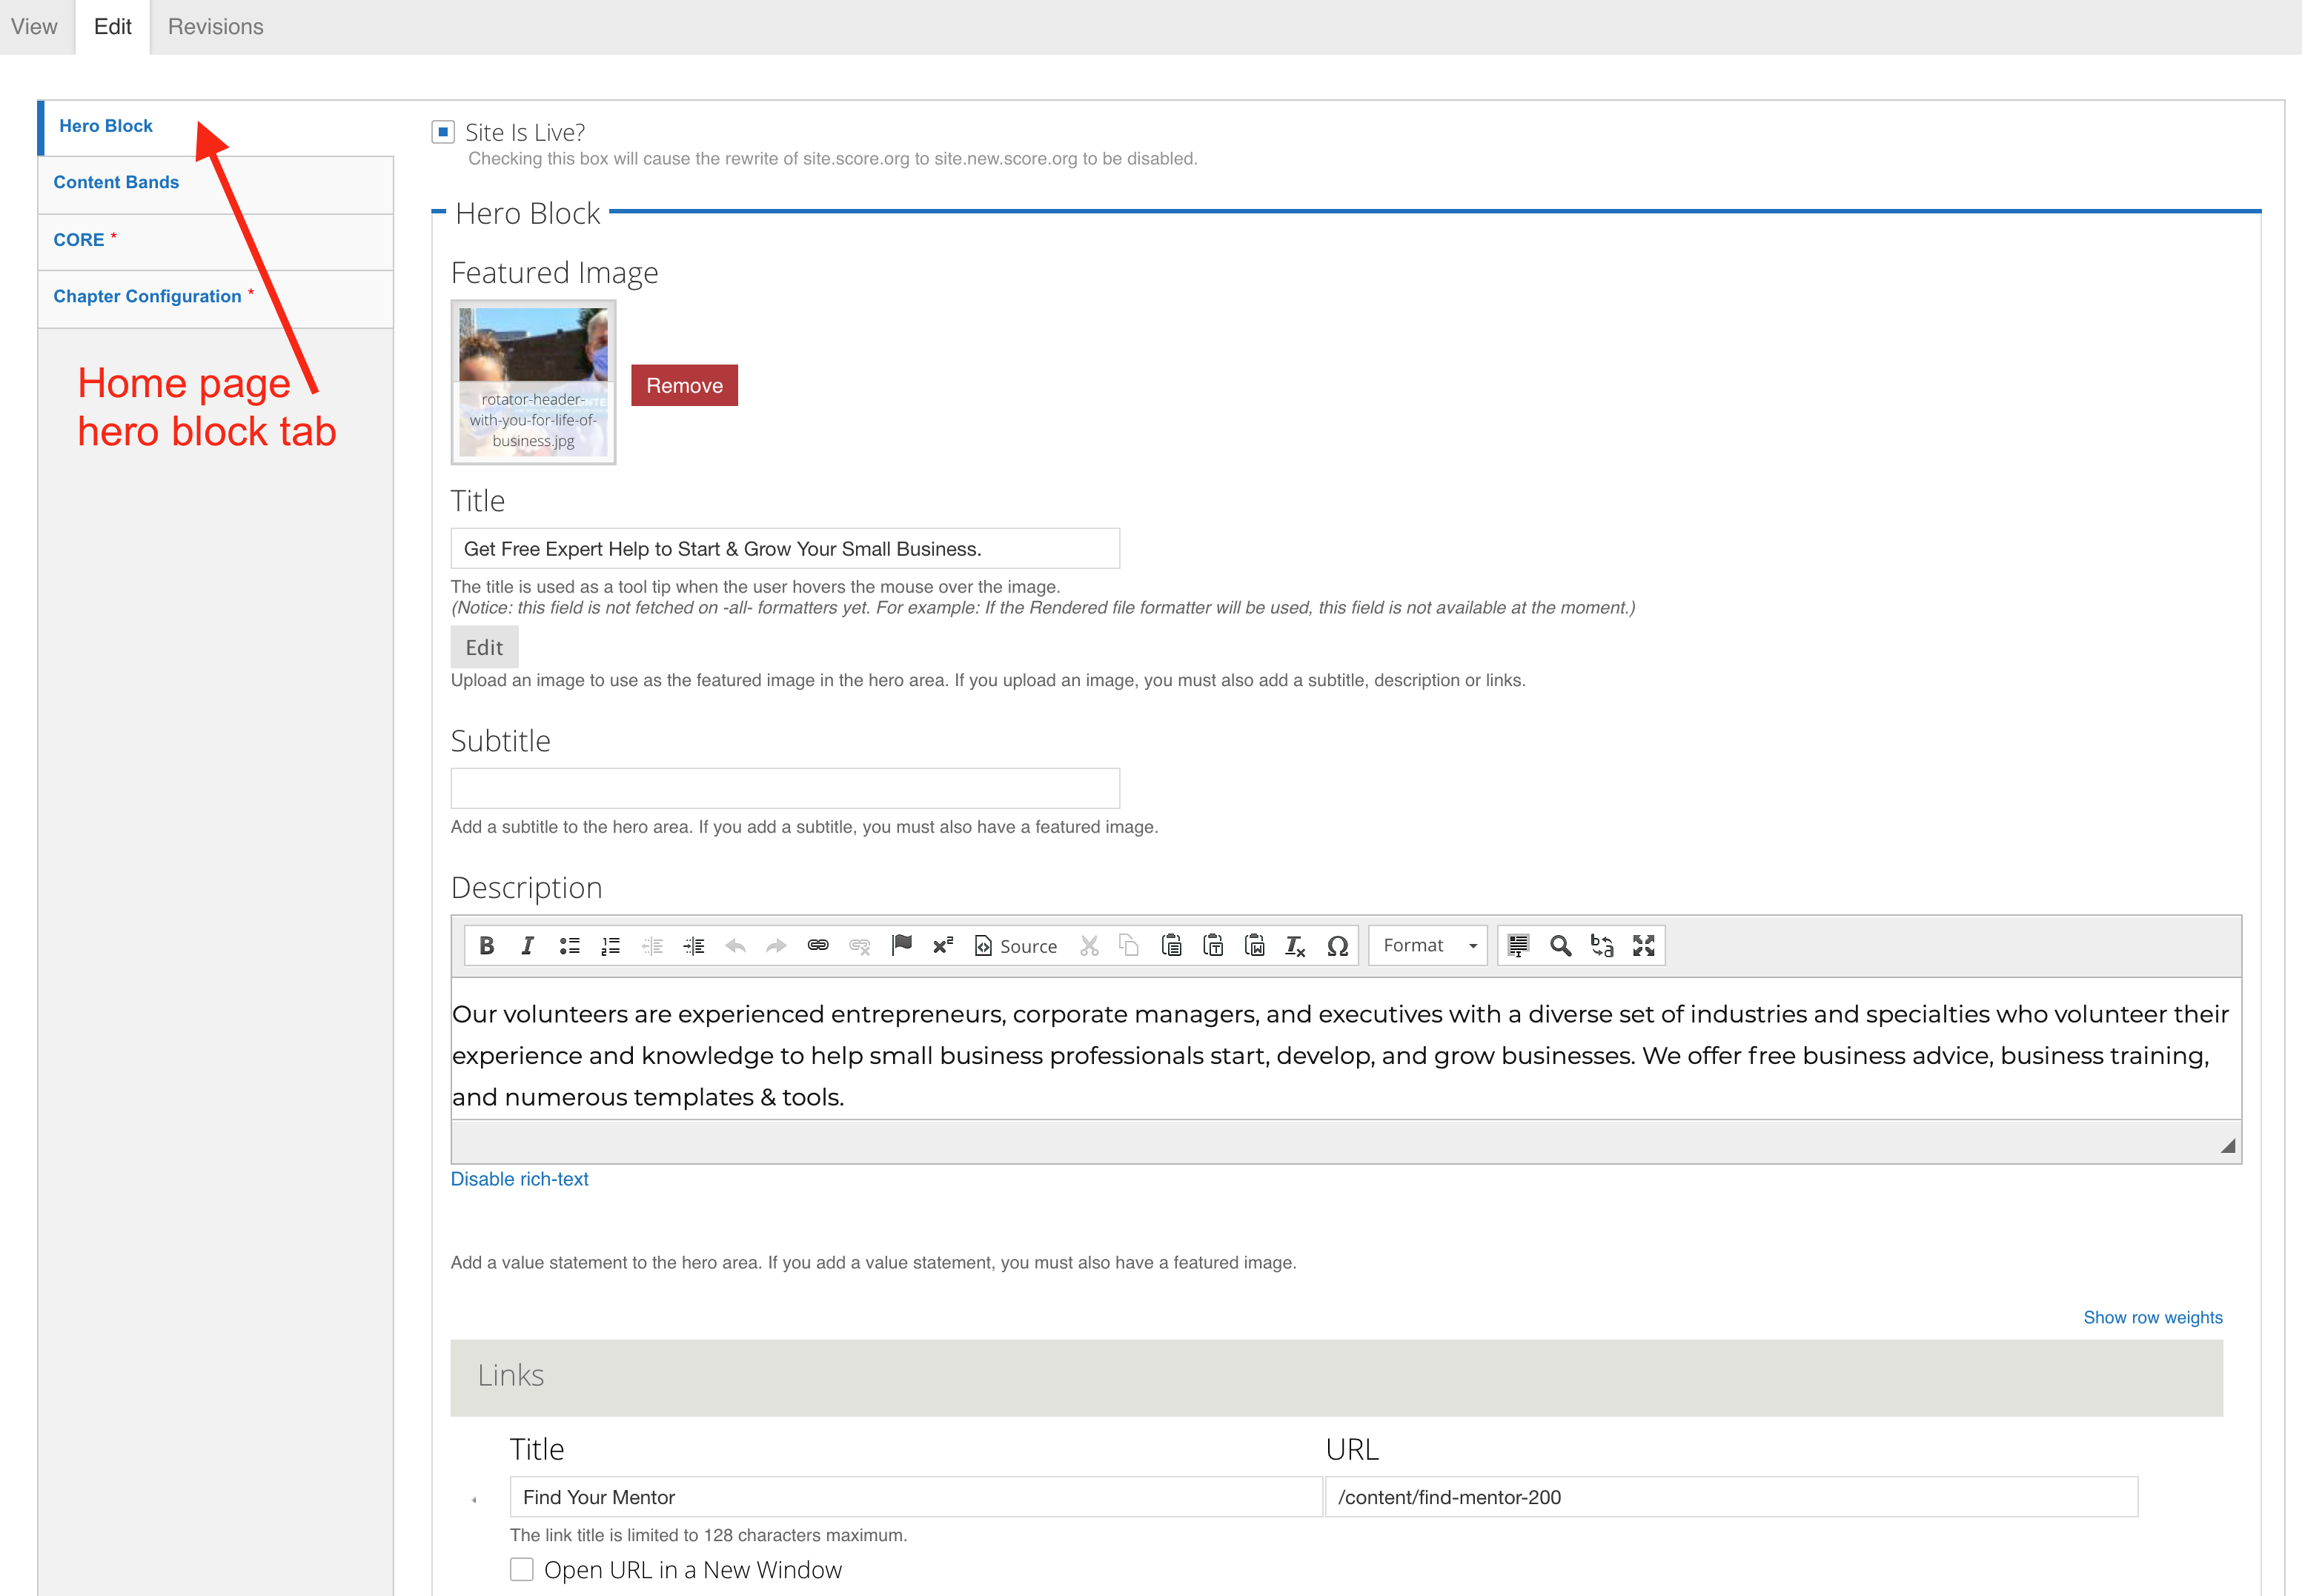Insert special character with Omega icon
This screenshot has height=1596, width=2302.
tap(1337, 945)
